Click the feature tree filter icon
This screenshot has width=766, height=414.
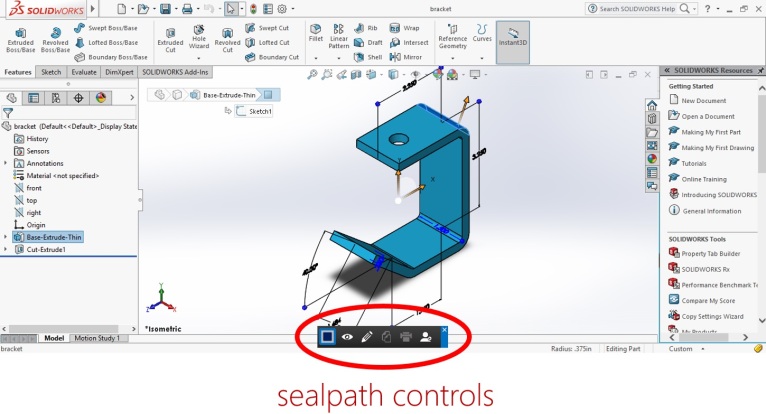[x=7, y=113]
